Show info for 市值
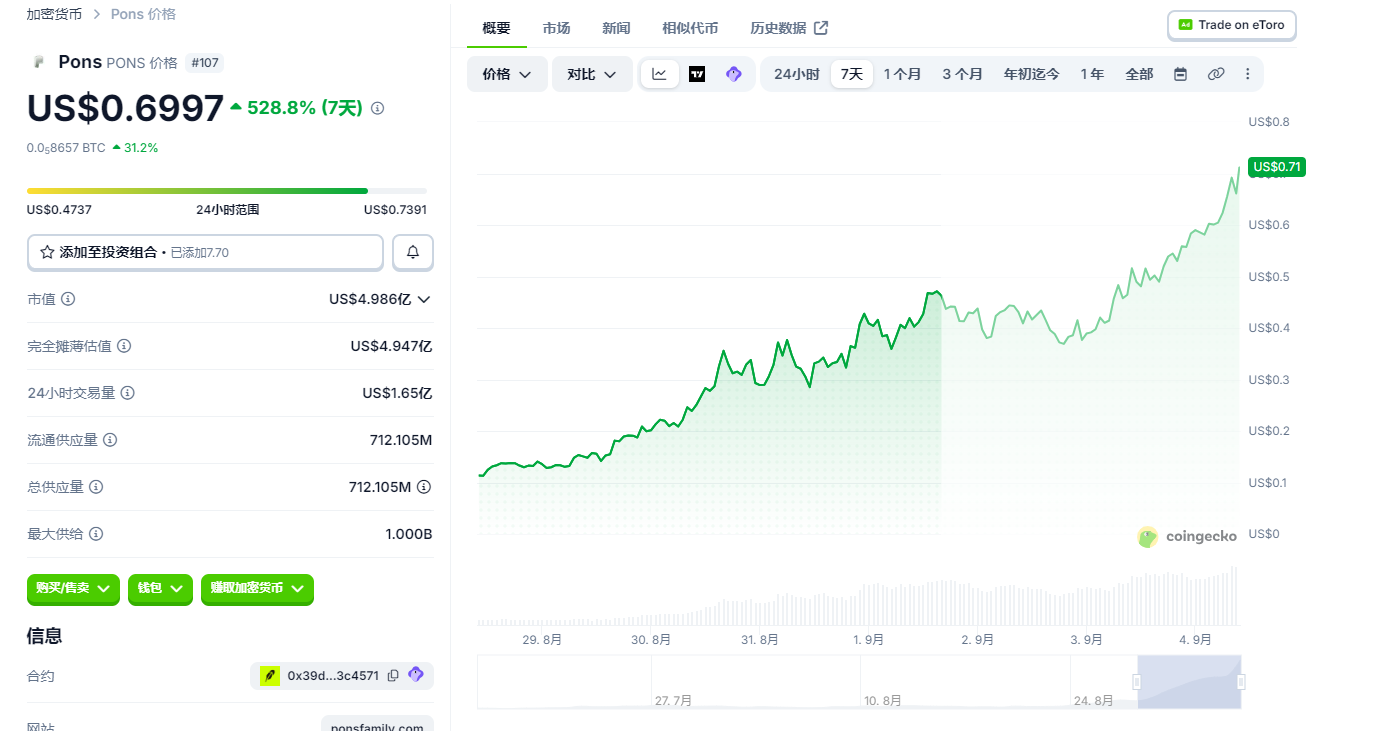1376x731 pixels. tap(68, 299)
